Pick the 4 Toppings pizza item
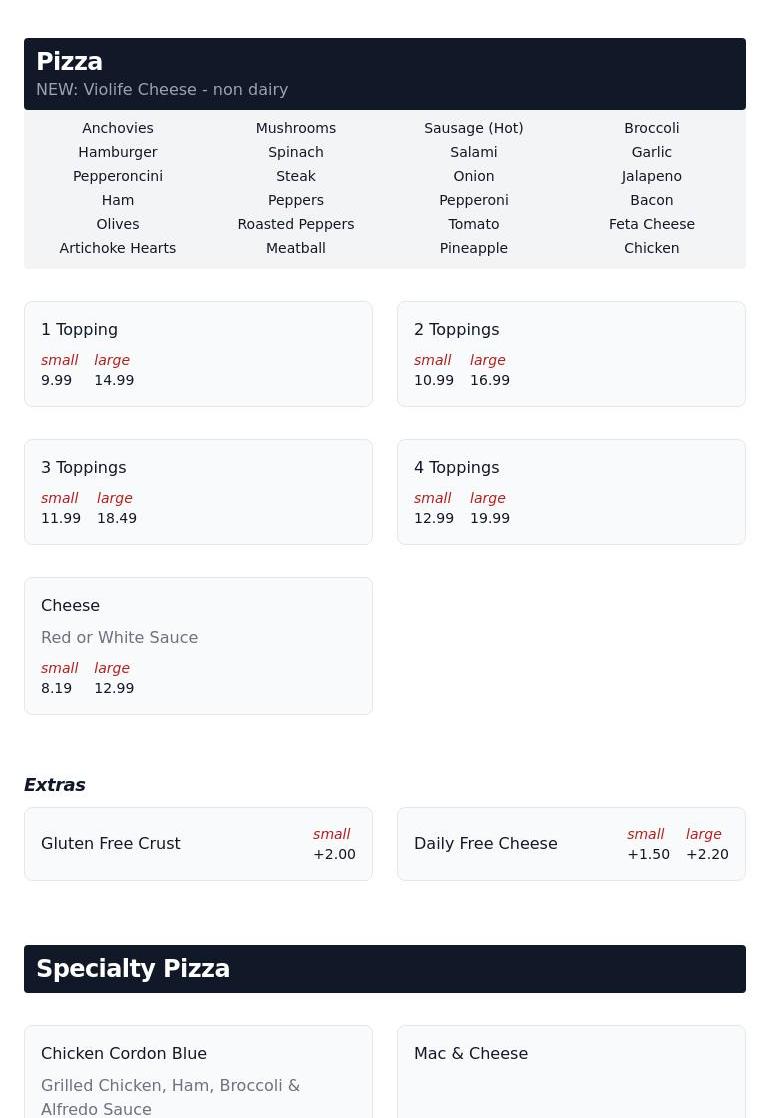 coord(571,492)
